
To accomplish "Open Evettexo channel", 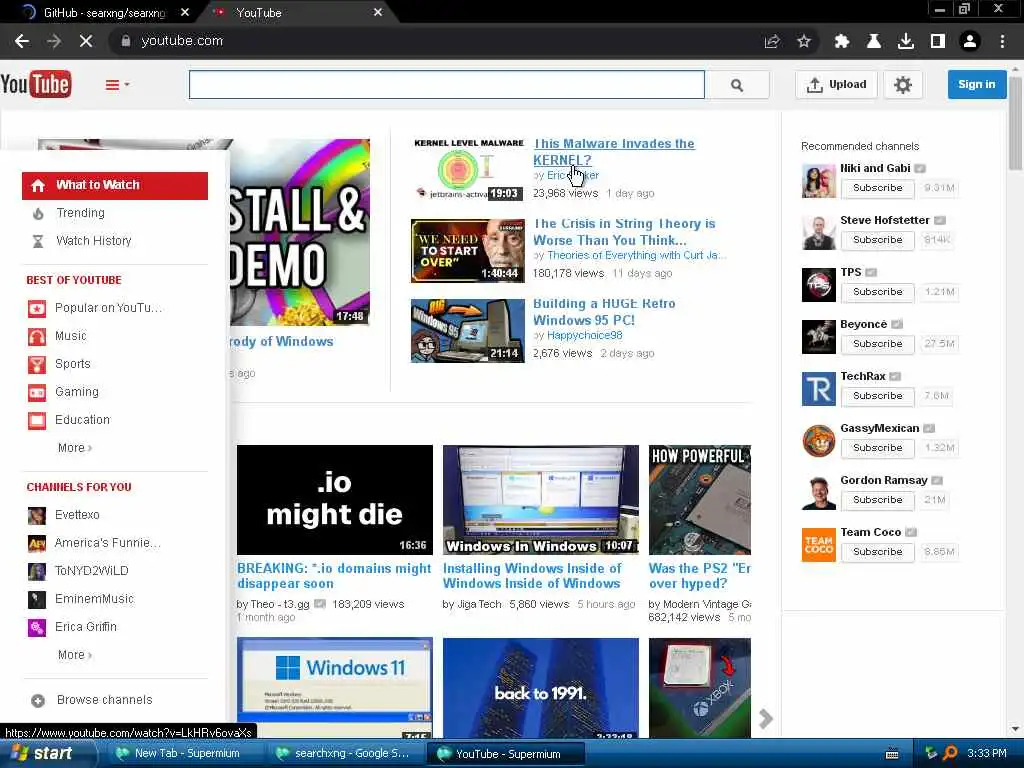I will [x=76, y=515].
